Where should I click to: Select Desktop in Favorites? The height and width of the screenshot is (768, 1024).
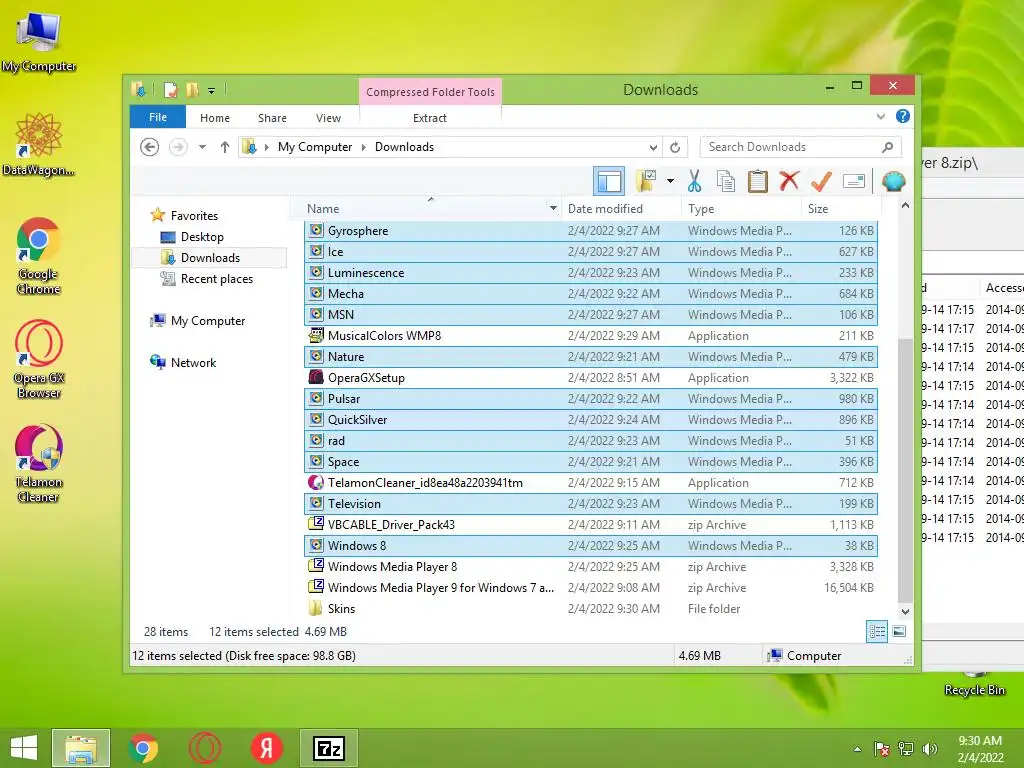point(202,236)
